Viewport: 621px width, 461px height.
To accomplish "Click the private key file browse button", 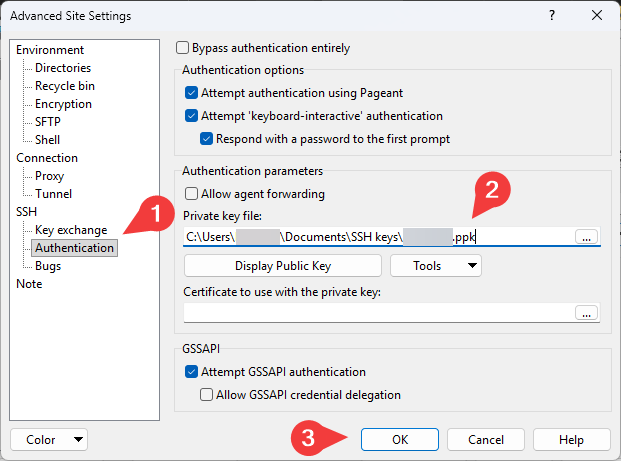I will [x=587, y=237].
